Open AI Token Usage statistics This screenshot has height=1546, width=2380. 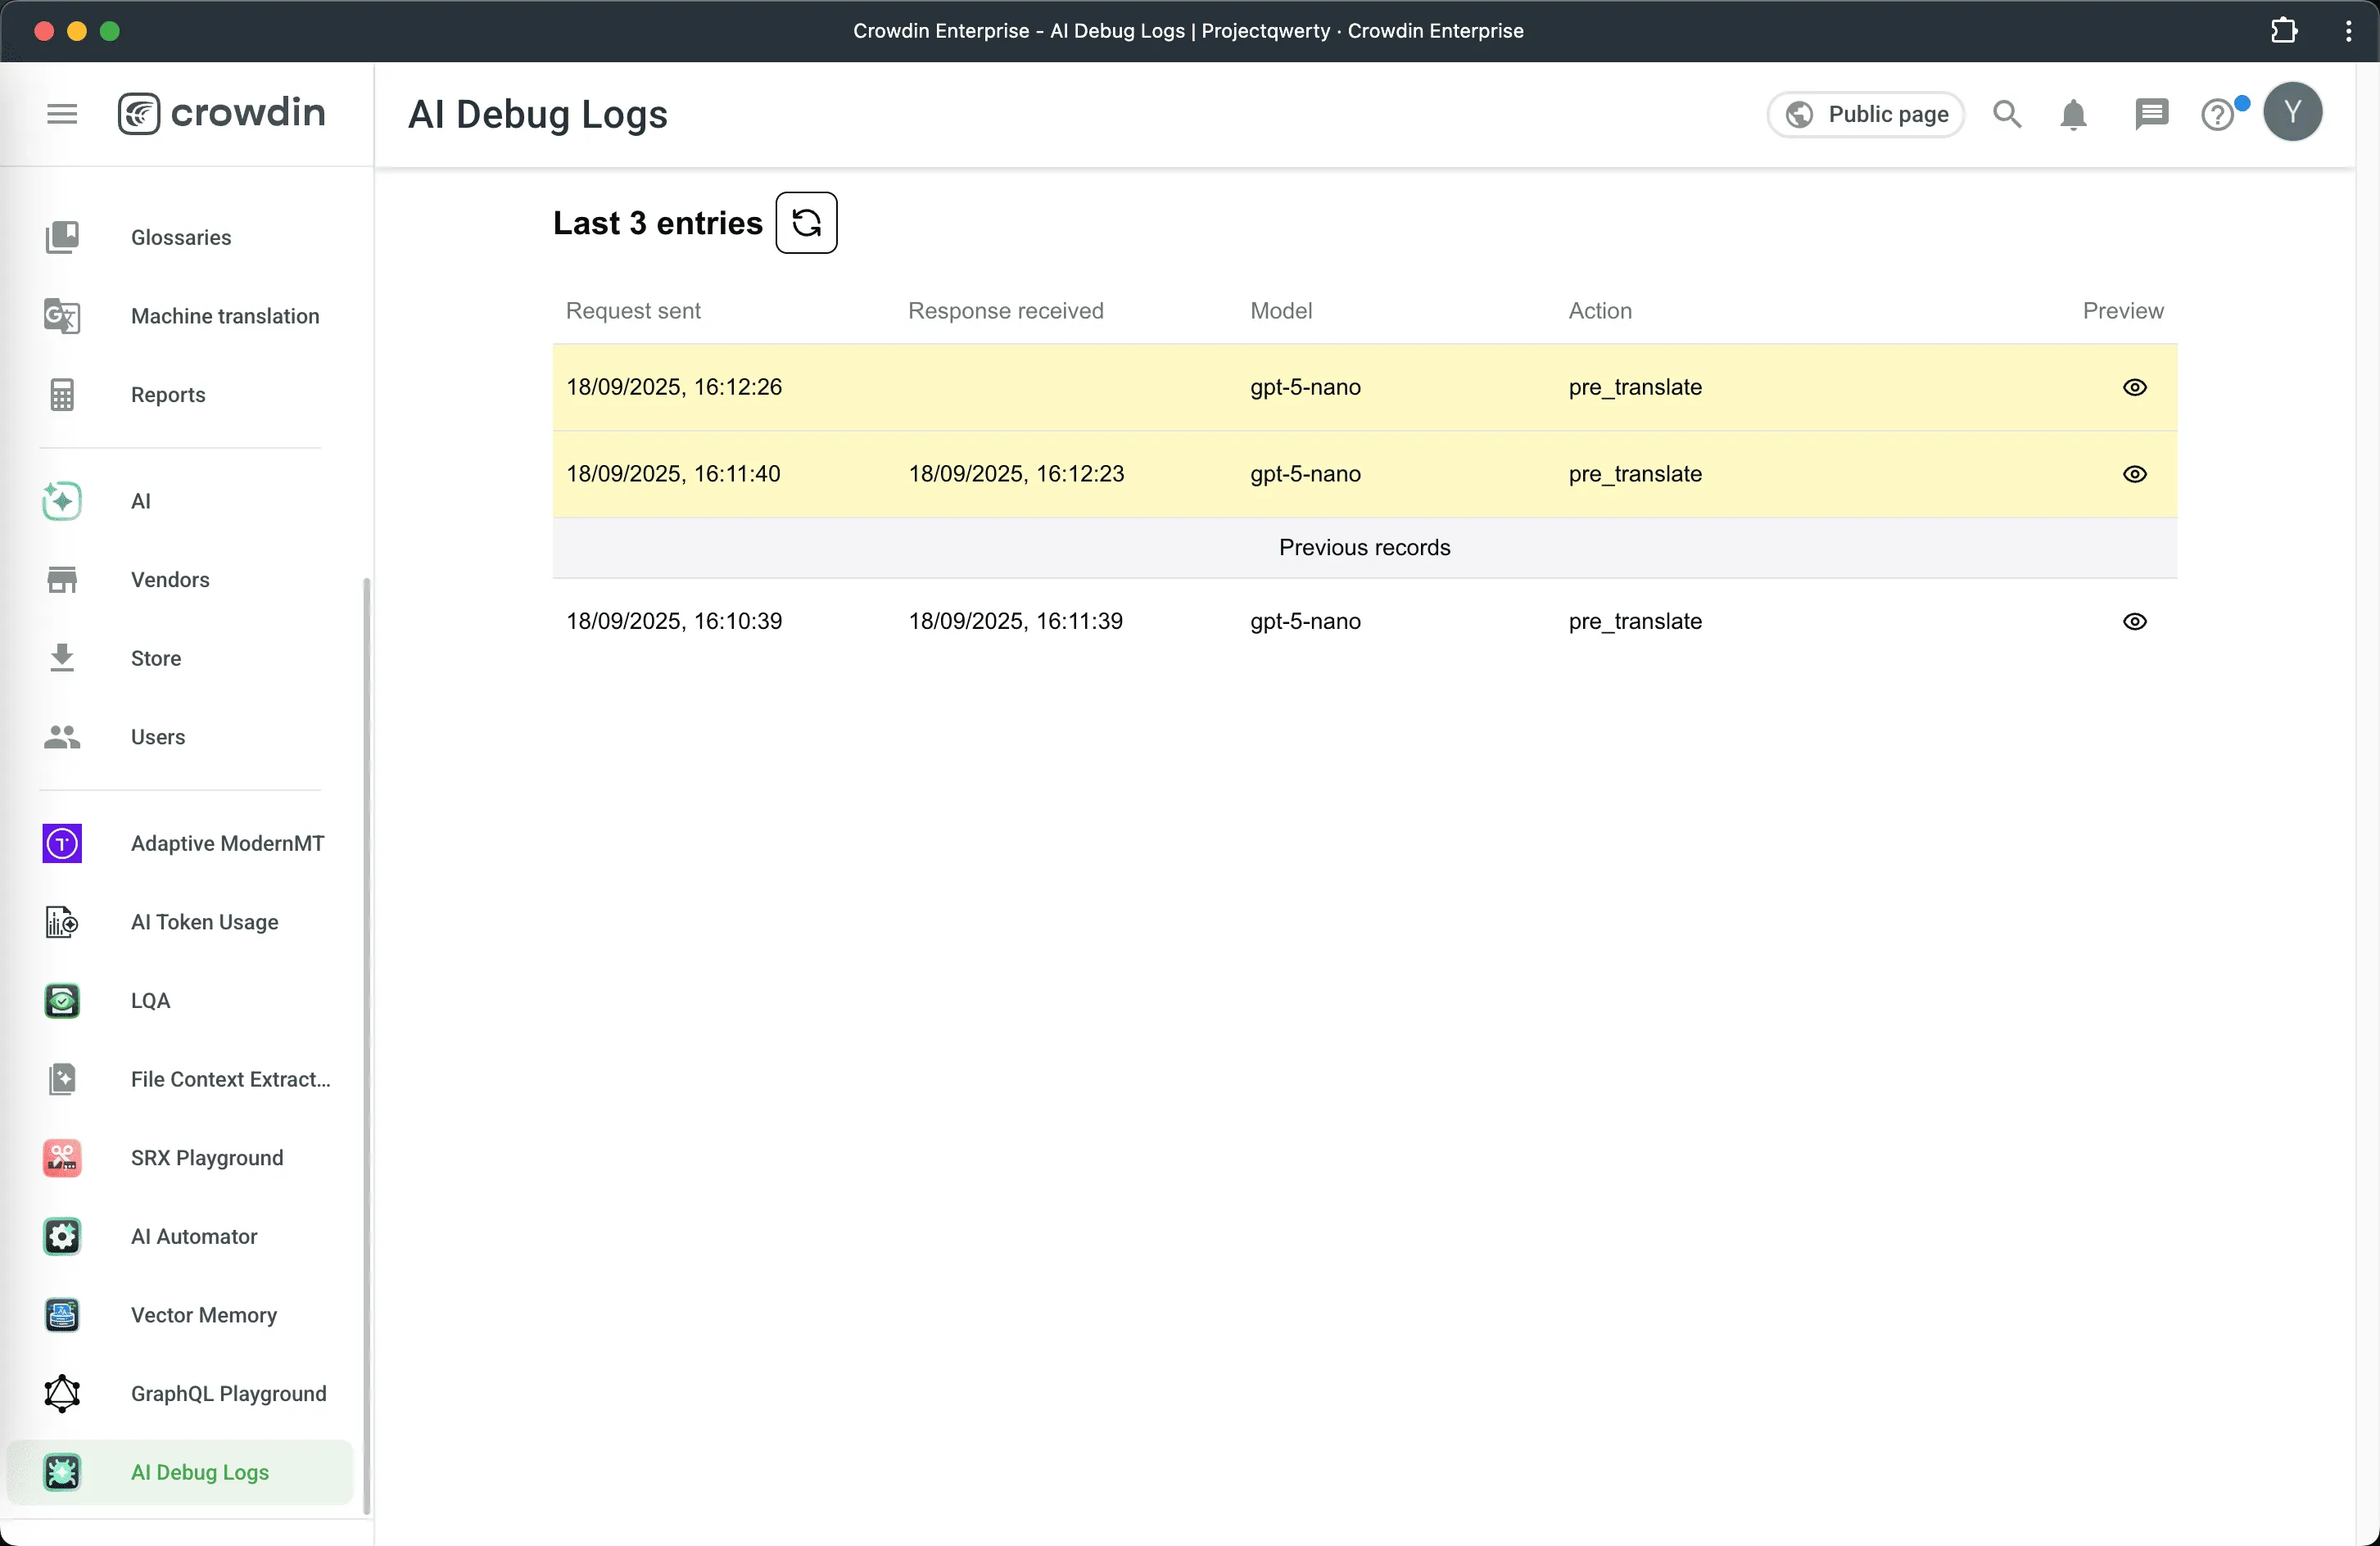coord(204,922)
